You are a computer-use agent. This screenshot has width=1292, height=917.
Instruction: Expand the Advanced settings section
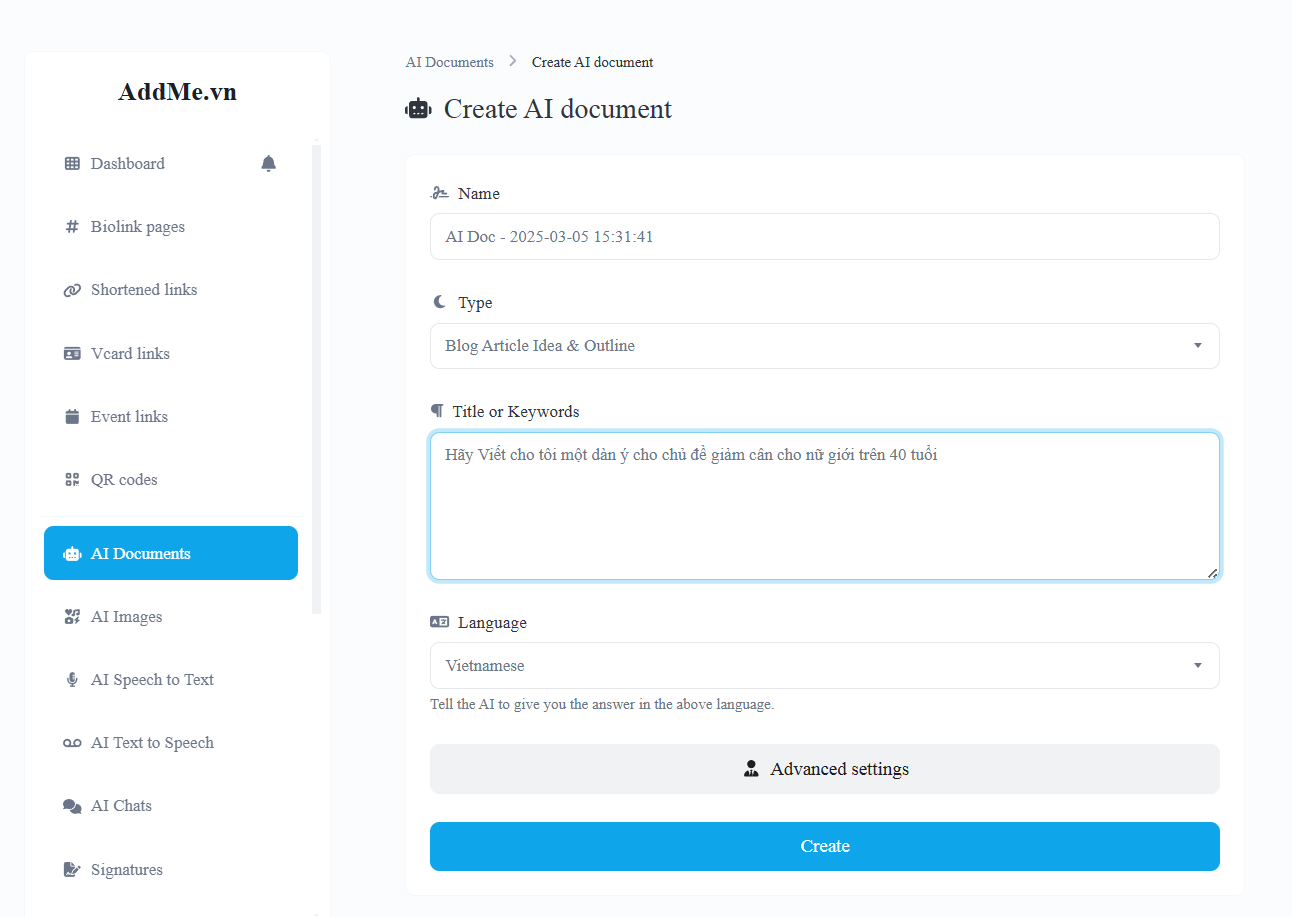825,769
